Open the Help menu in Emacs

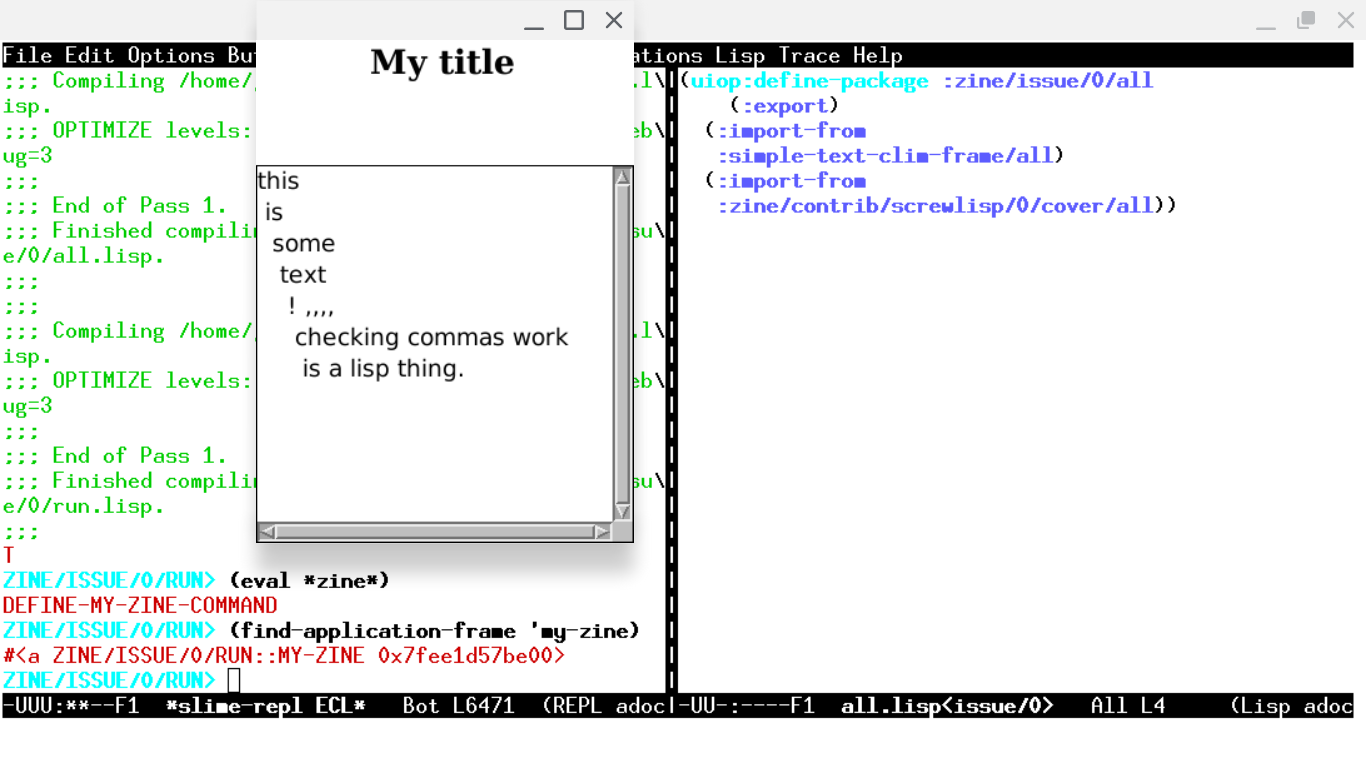coord(878,56)
